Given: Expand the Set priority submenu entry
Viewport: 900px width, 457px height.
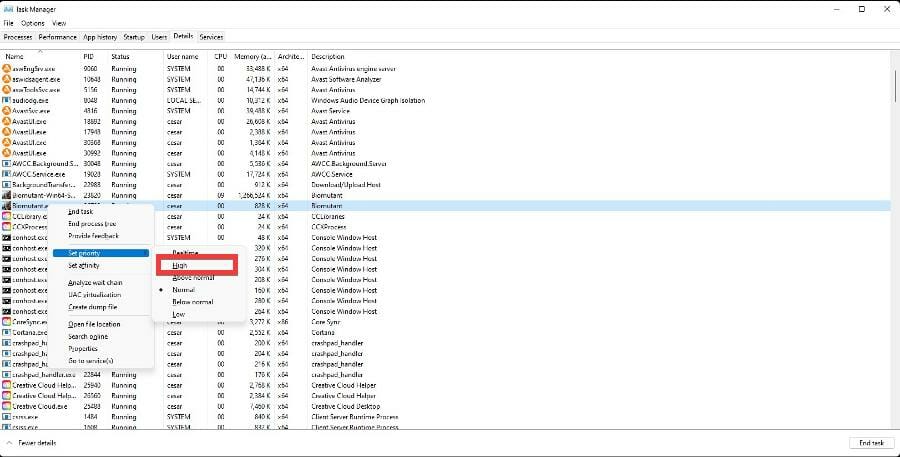Looking at the screenshot, I should (x=101, y=253).
